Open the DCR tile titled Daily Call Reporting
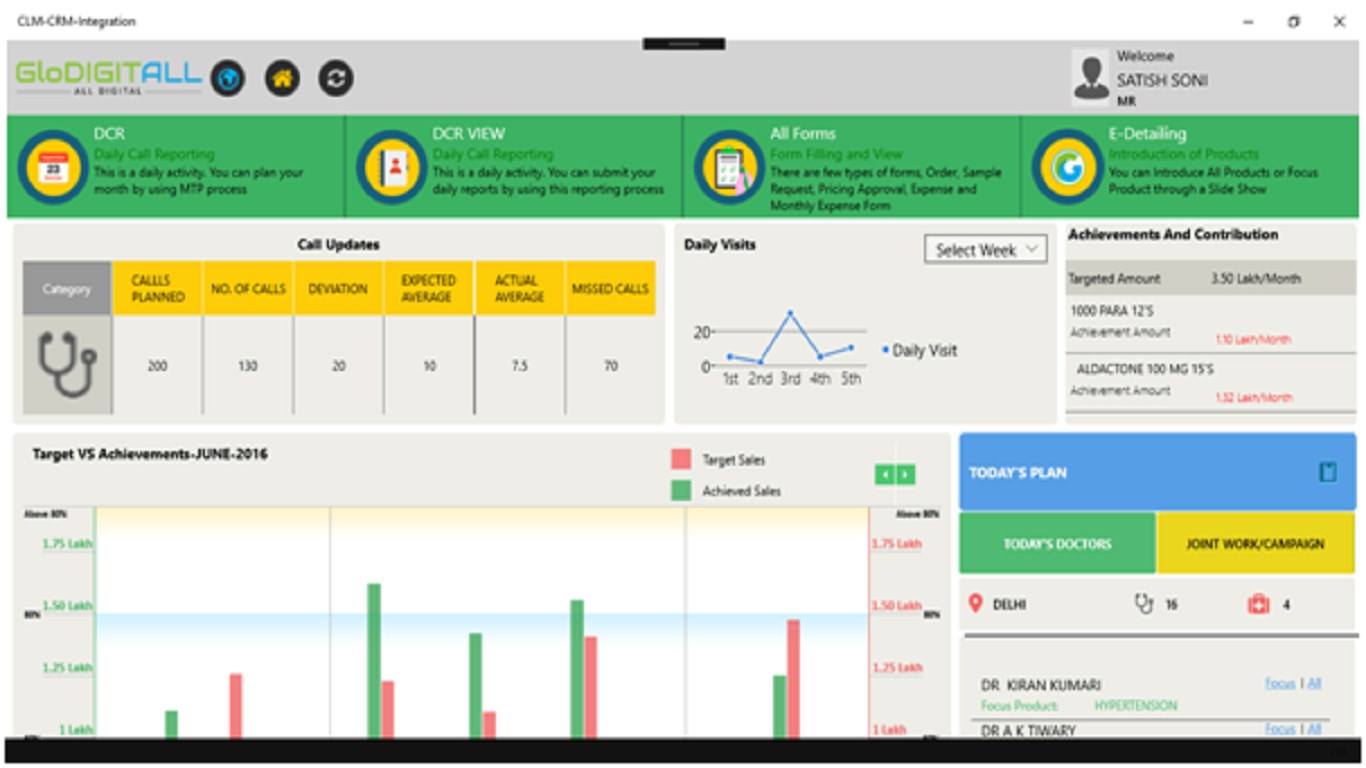 point(176,166)
